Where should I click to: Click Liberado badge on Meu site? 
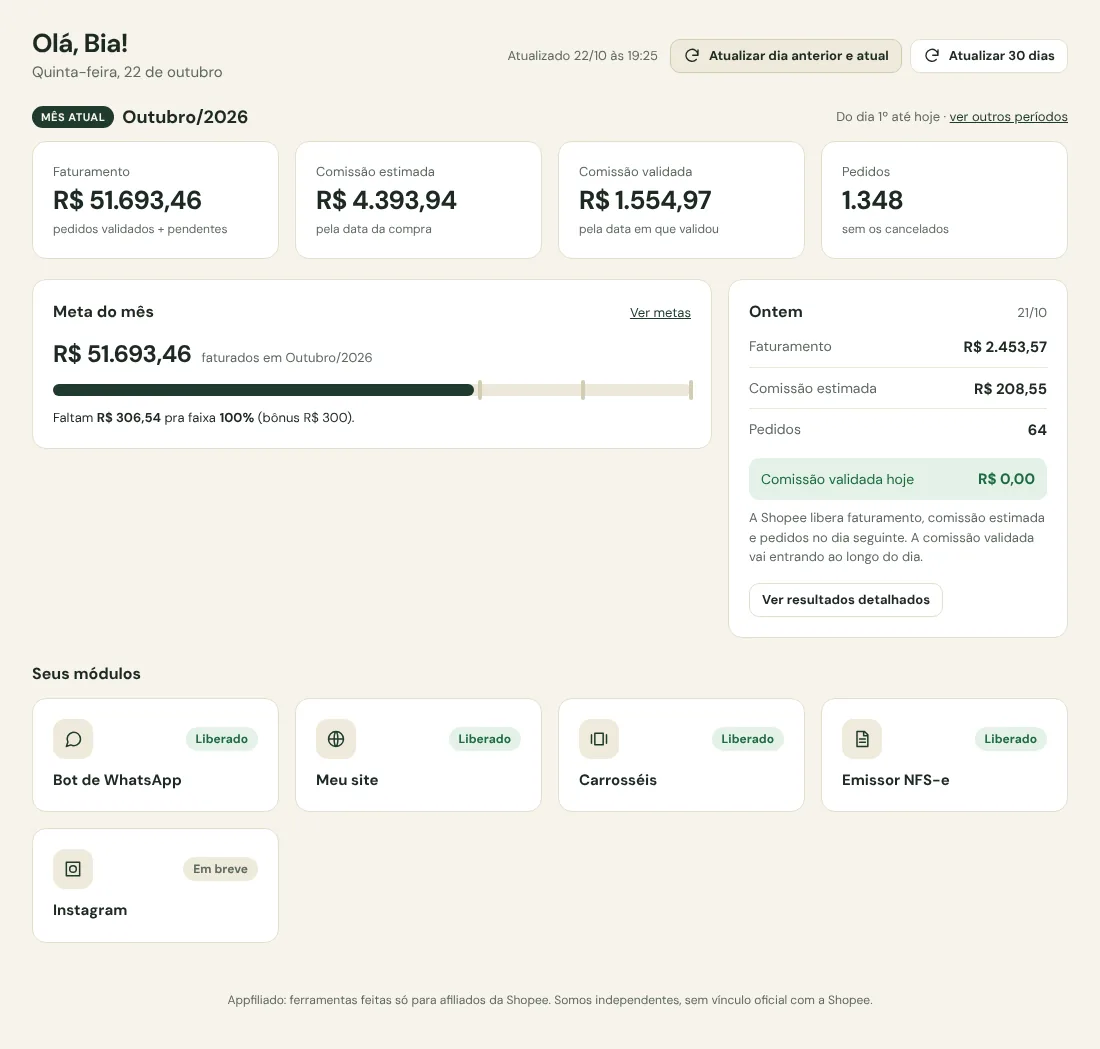coord(485,739)
